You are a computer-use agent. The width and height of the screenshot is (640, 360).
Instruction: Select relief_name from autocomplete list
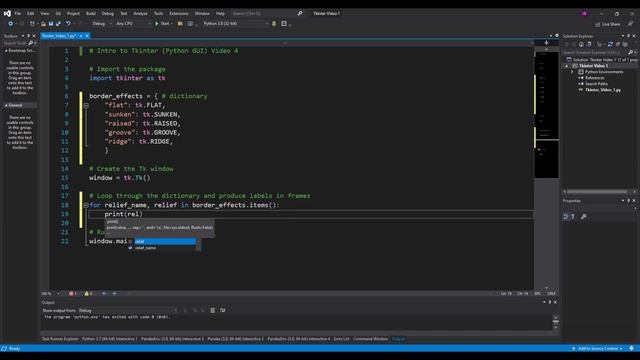pyautogui.click(x=165, y=248)
